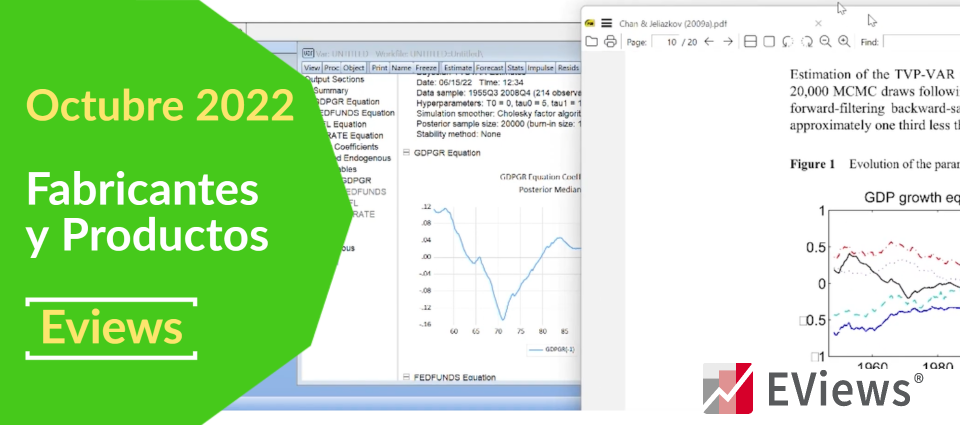960x425 pixels.
Task: Collapse the GDPGR Equation section
Action: pyautogui.click(x=406, y=152)
